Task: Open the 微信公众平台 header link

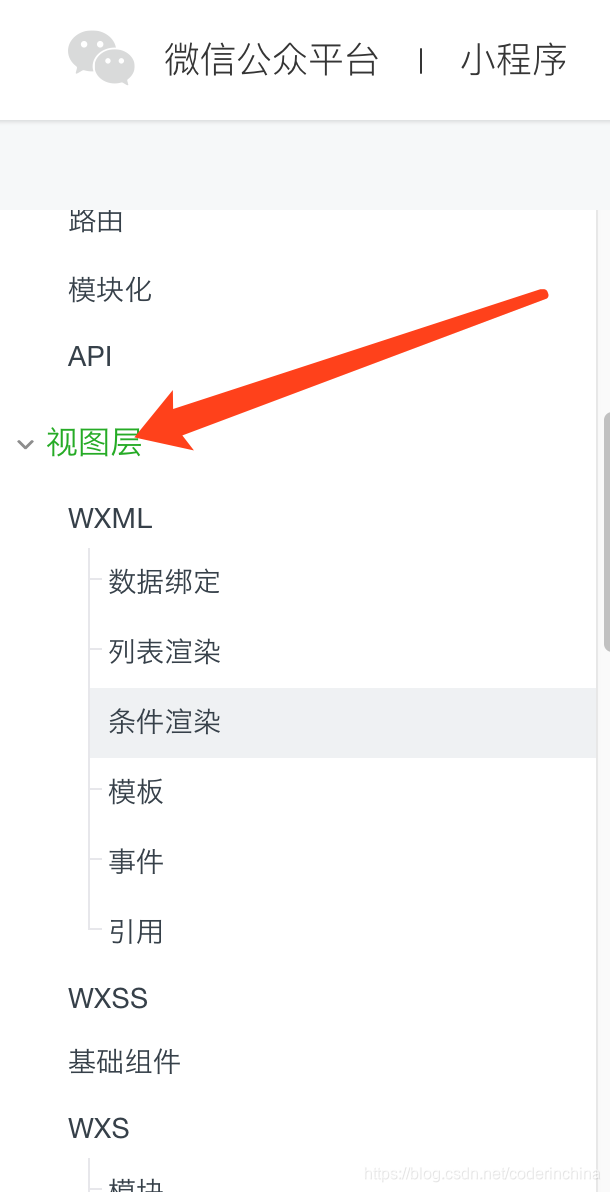Action: (x=272, y=60)
